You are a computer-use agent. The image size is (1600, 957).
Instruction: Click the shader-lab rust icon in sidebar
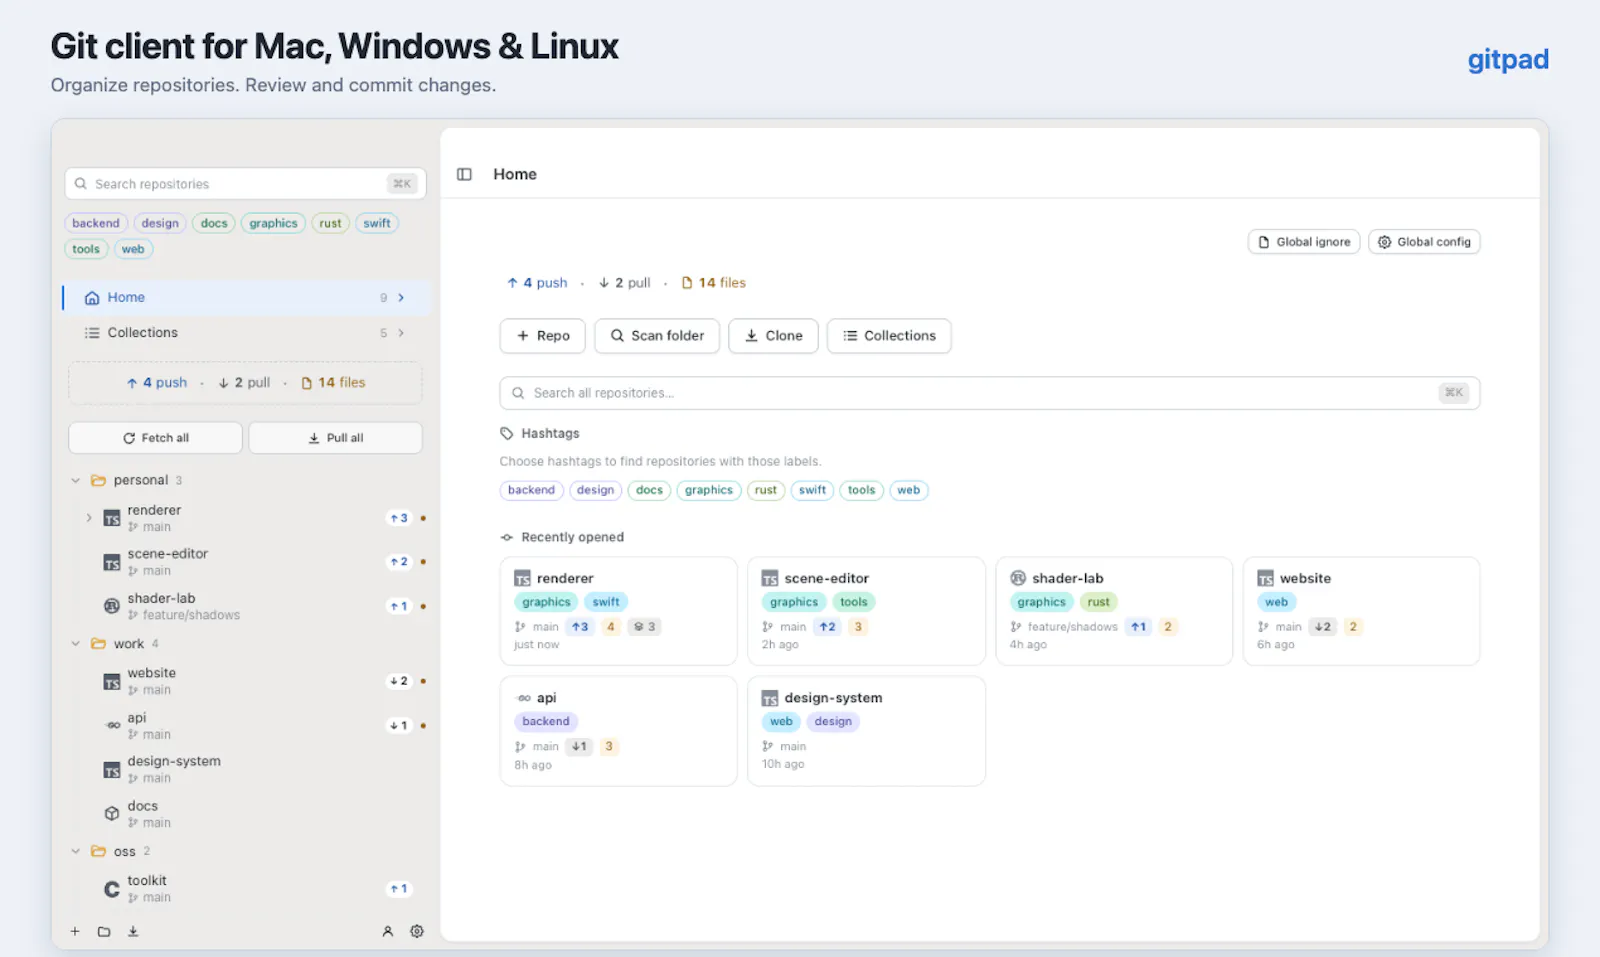[112, 606]
